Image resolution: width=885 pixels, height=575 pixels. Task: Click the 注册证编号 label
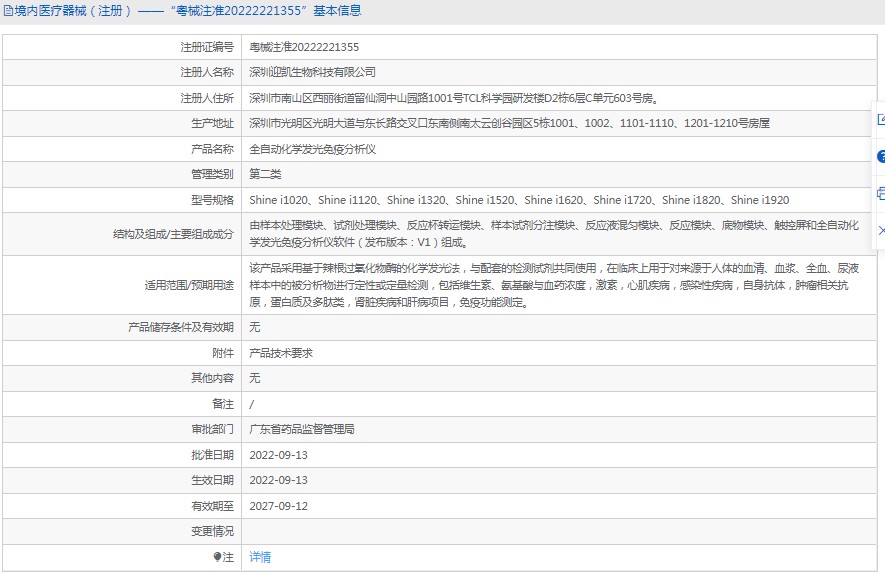coord(207,47)
